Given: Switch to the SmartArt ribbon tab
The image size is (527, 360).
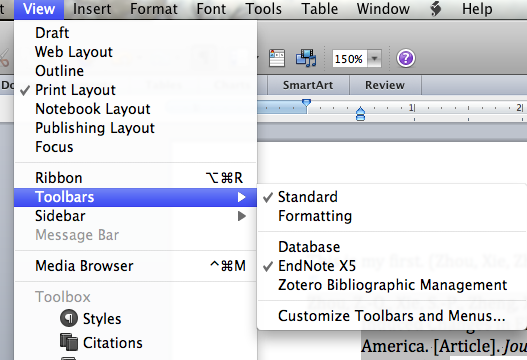Looking at the screenshot, I should tap(308, 85).
